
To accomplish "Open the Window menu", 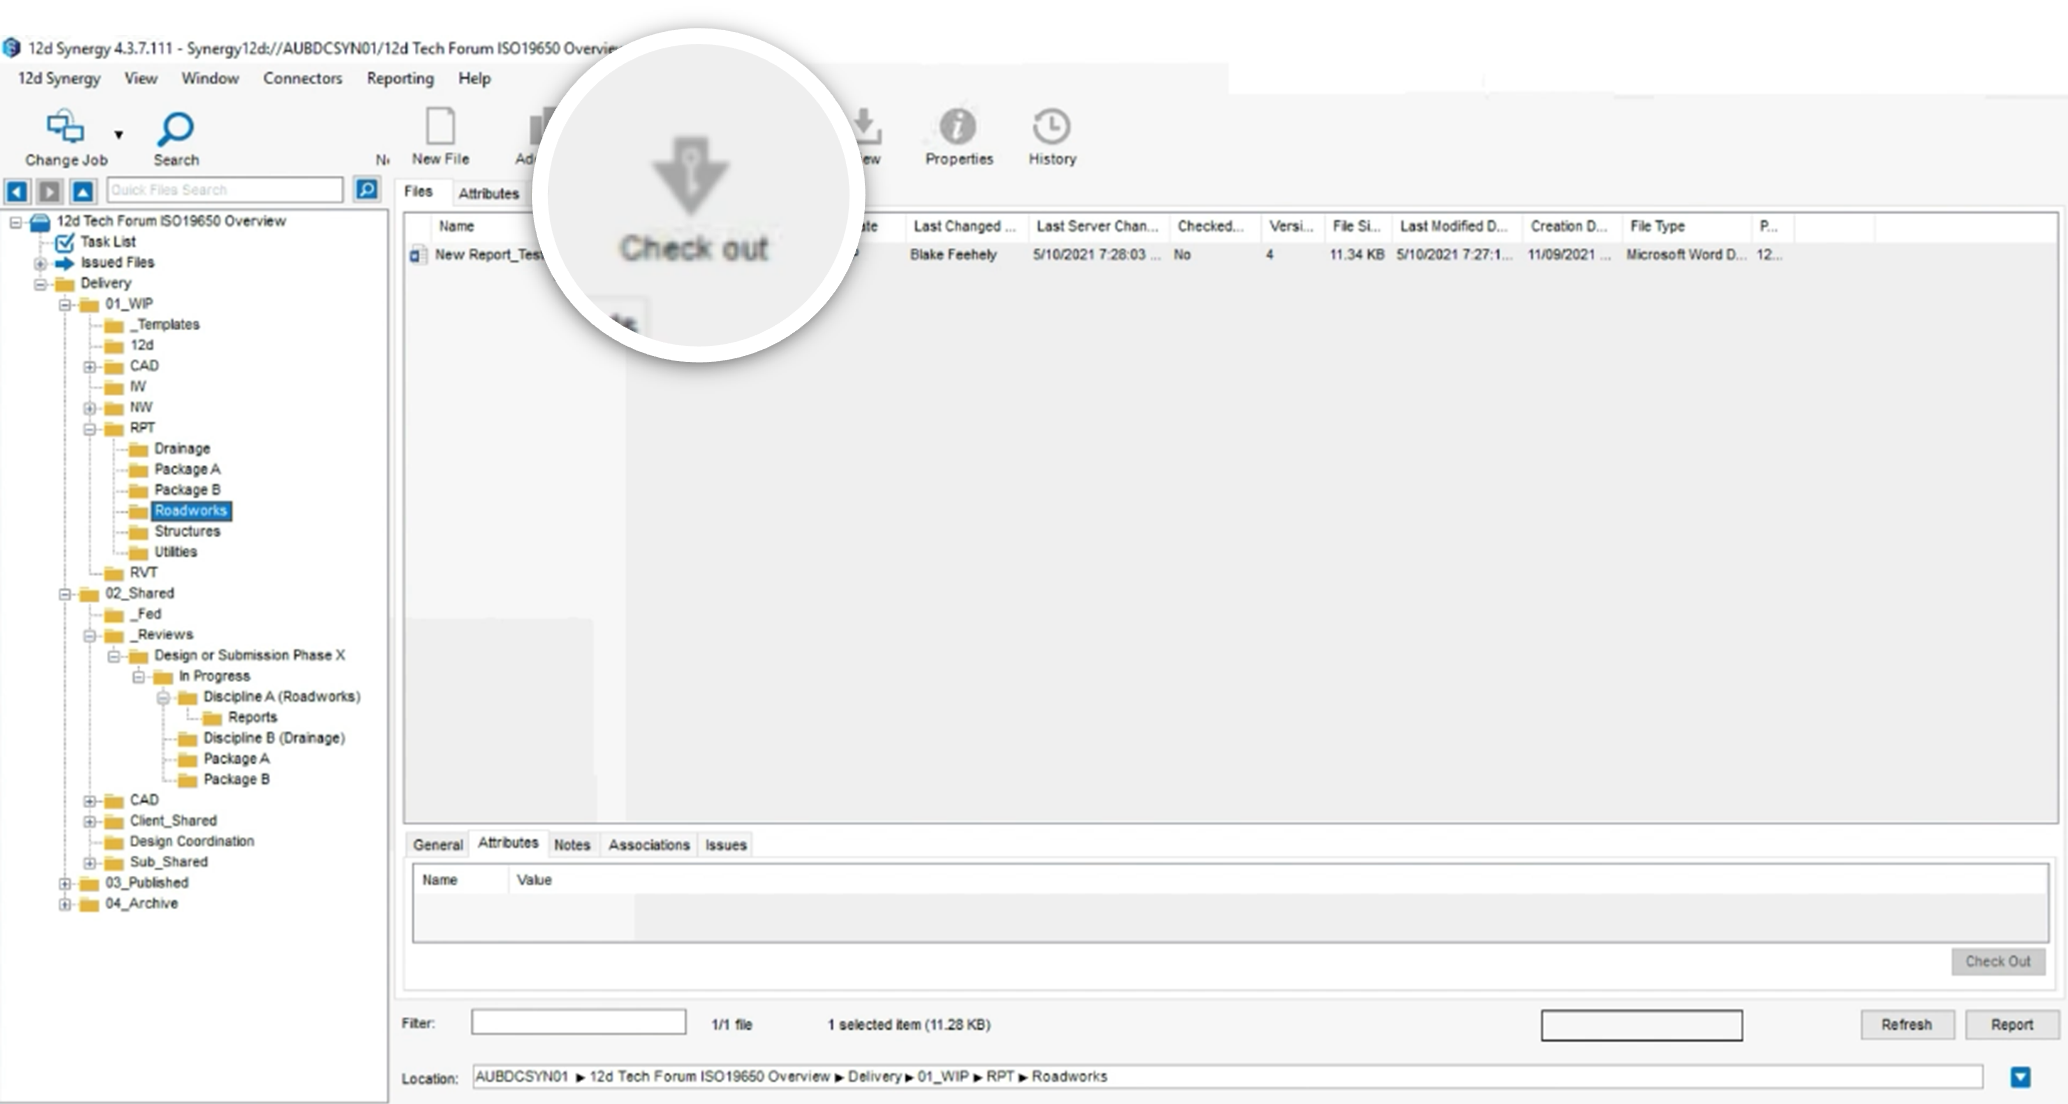I will 210,78.
